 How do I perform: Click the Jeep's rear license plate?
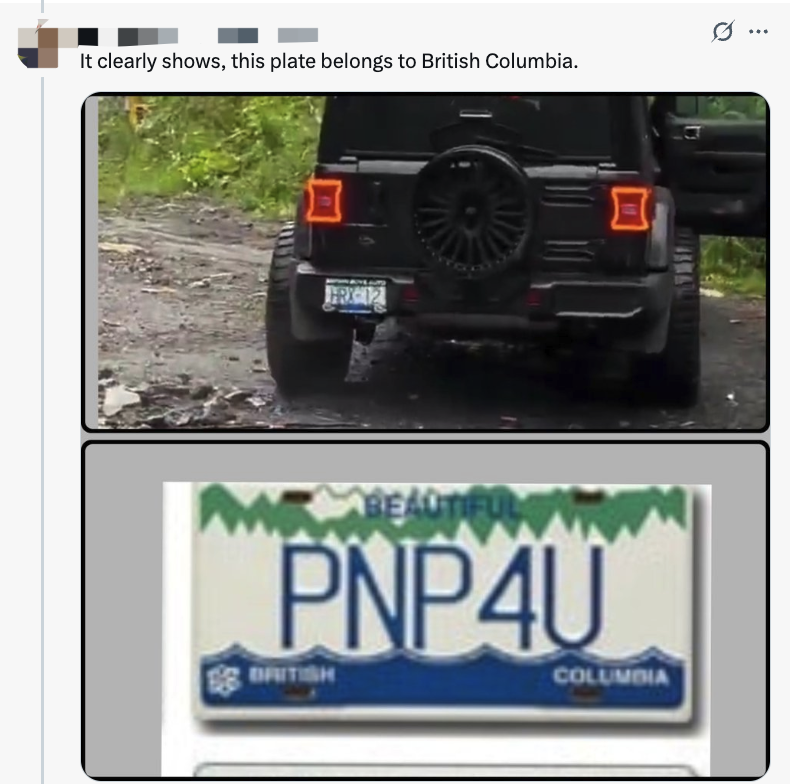click(355, 296)
